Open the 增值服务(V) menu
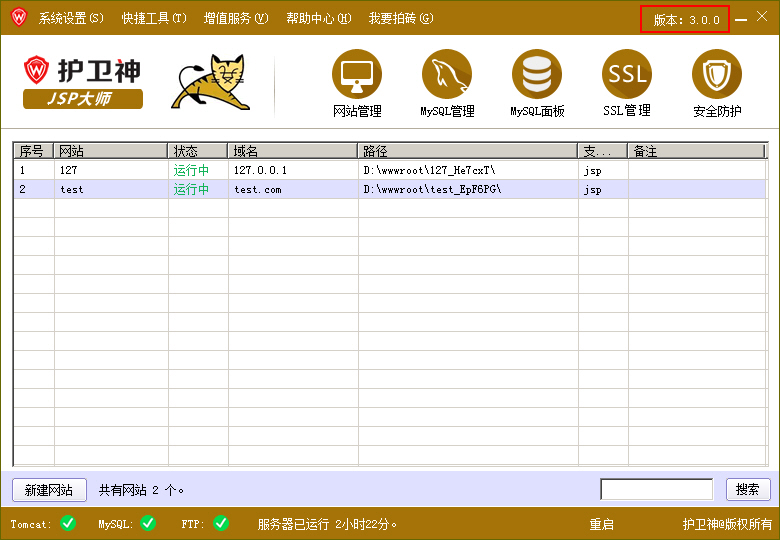The height and width of the screenshot is (540, 780). [236, 18]
